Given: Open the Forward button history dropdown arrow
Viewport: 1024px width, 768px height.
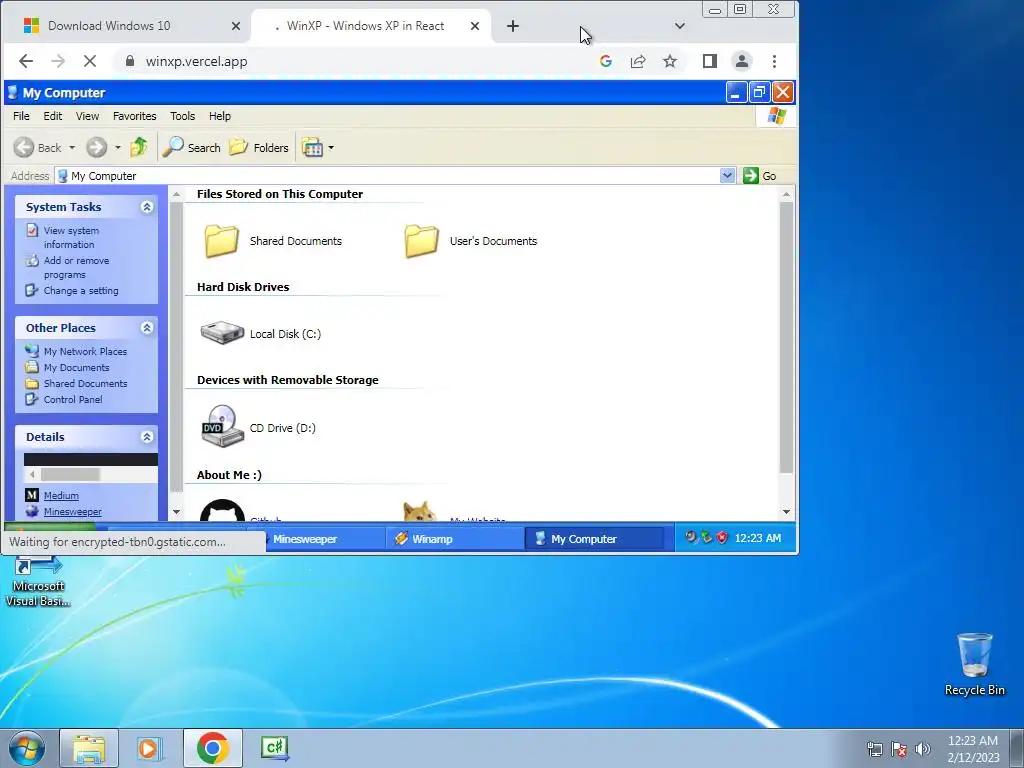Looking at the screenshot, I should tap(118, 148).
